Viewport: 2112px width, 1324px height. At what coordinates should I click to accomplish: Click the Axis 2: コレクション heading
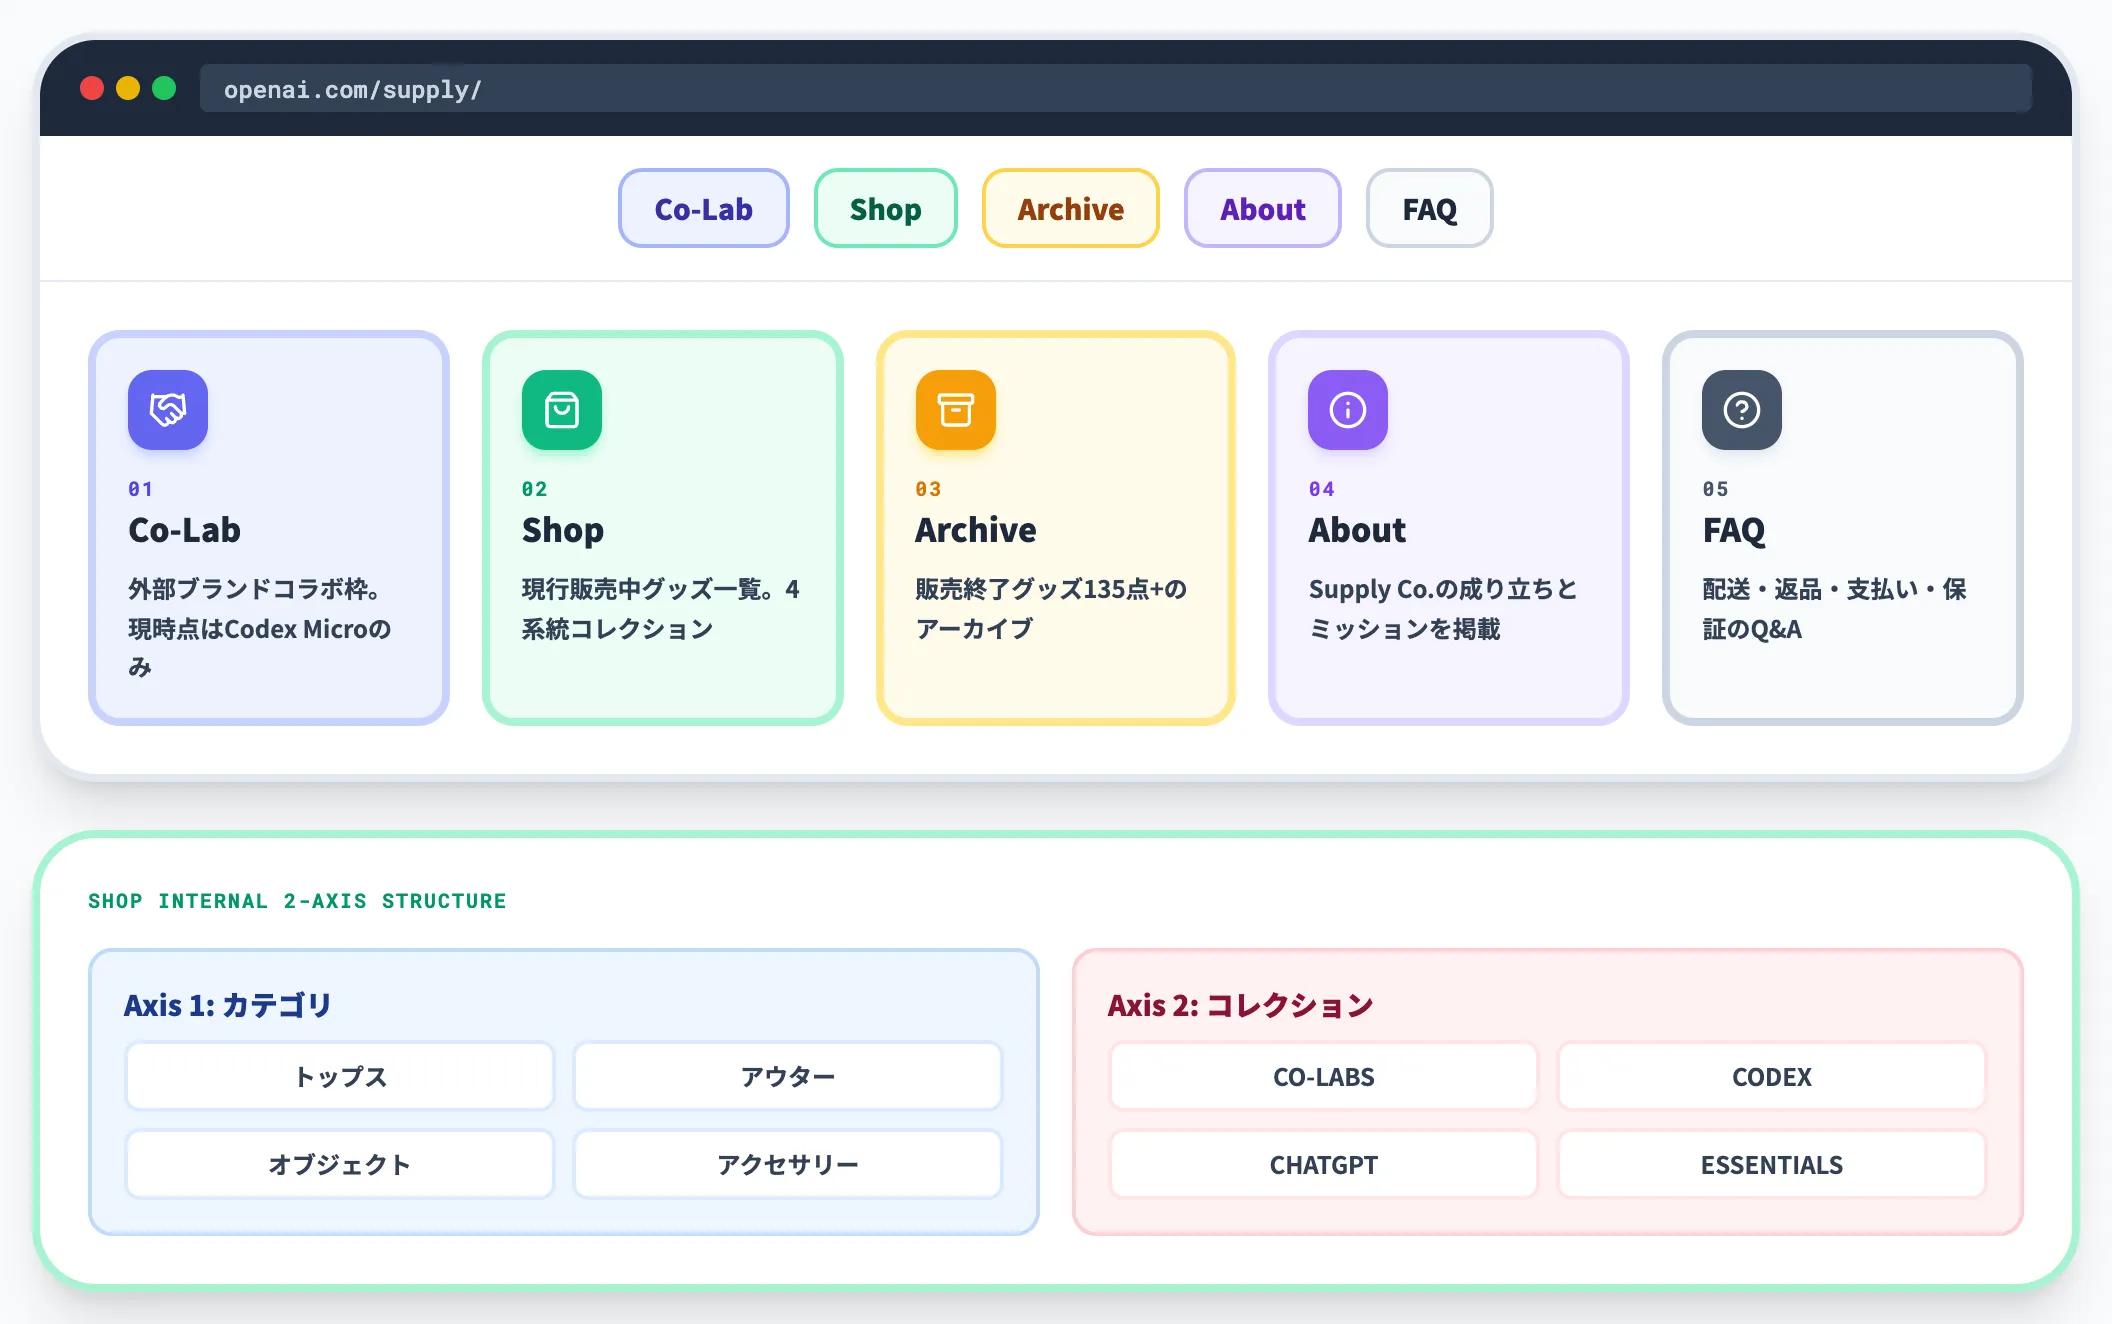coord(1241,1005)
